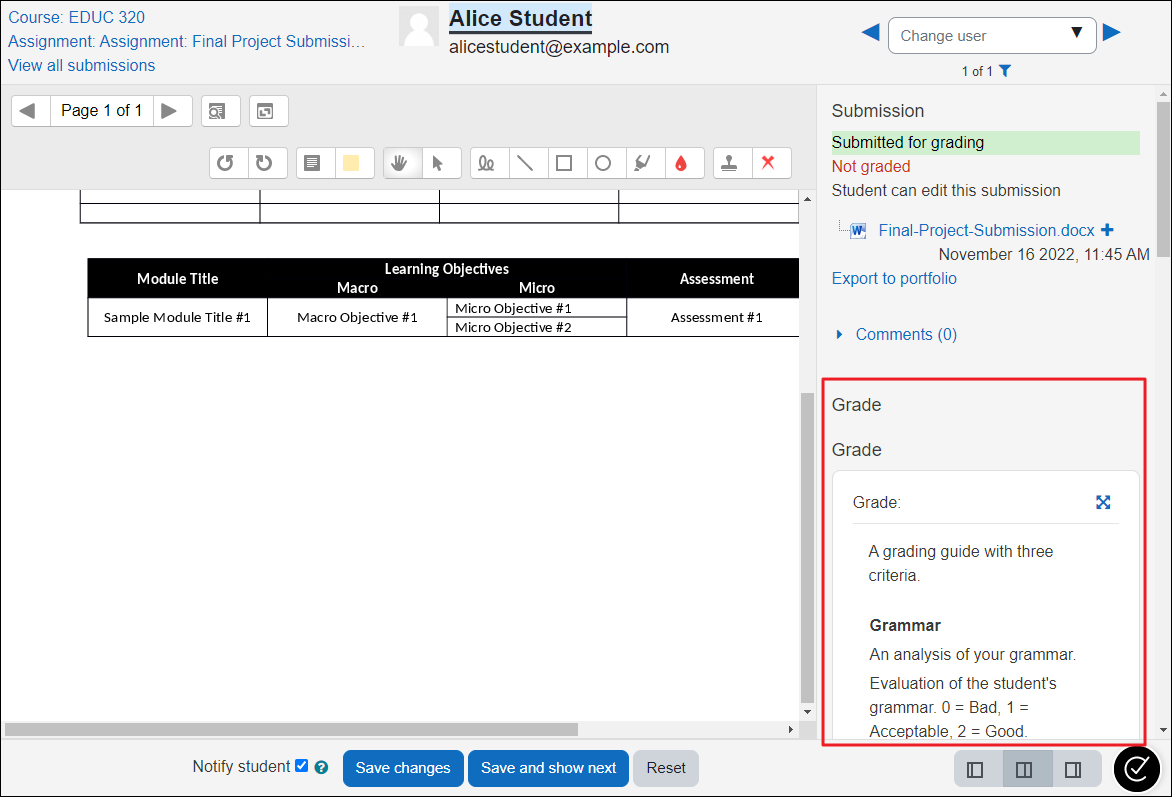Screen dimensions: 1172x797
Task: Choose the Rectangle annotation tool
Action: pos(566,161)
